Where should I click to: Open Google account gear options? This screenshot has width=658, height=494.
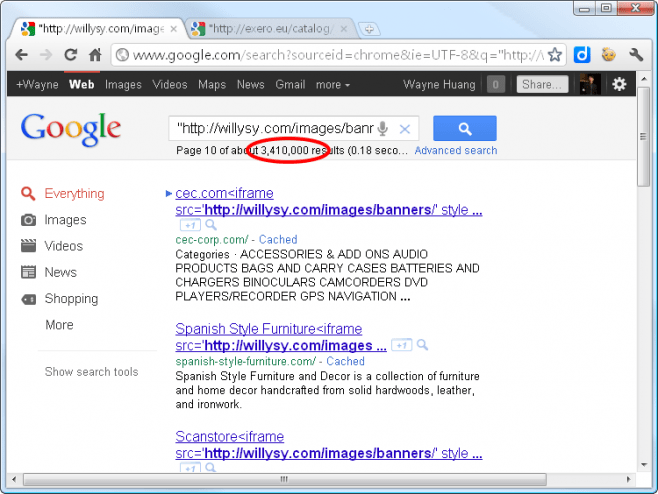pos(619,85)
